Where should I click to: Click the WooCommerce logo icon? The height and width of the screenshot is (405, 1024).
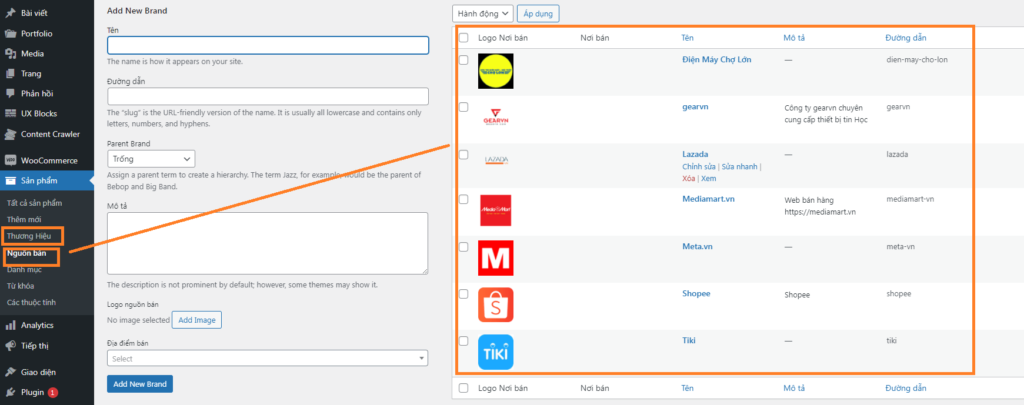pyautogui.click(x=10, y=161)
